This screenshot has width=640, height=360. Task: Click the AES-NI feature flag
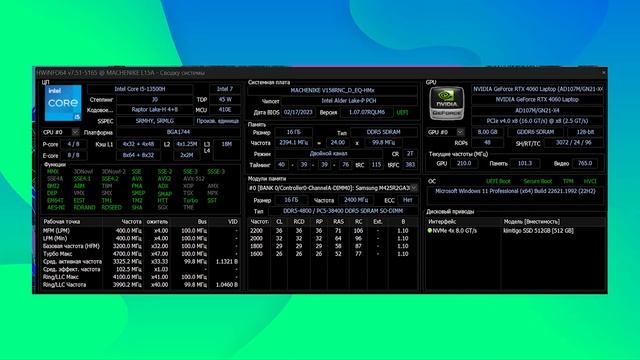point(56,207)
